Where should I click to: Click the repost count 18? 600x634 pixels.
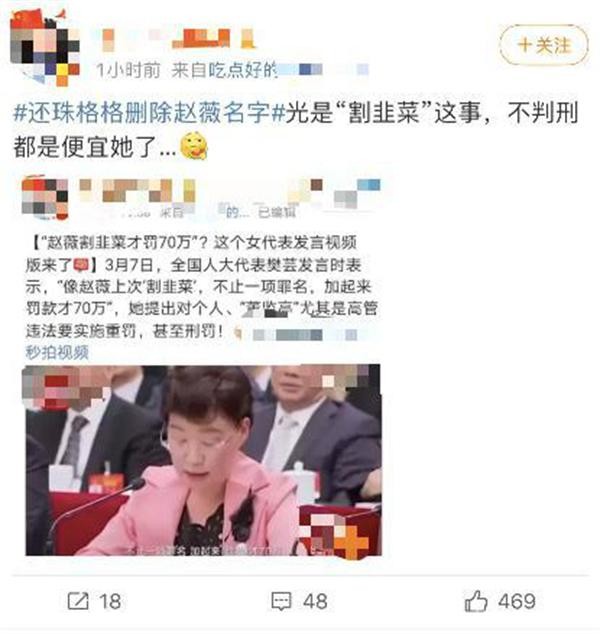(x=110, y=602)
